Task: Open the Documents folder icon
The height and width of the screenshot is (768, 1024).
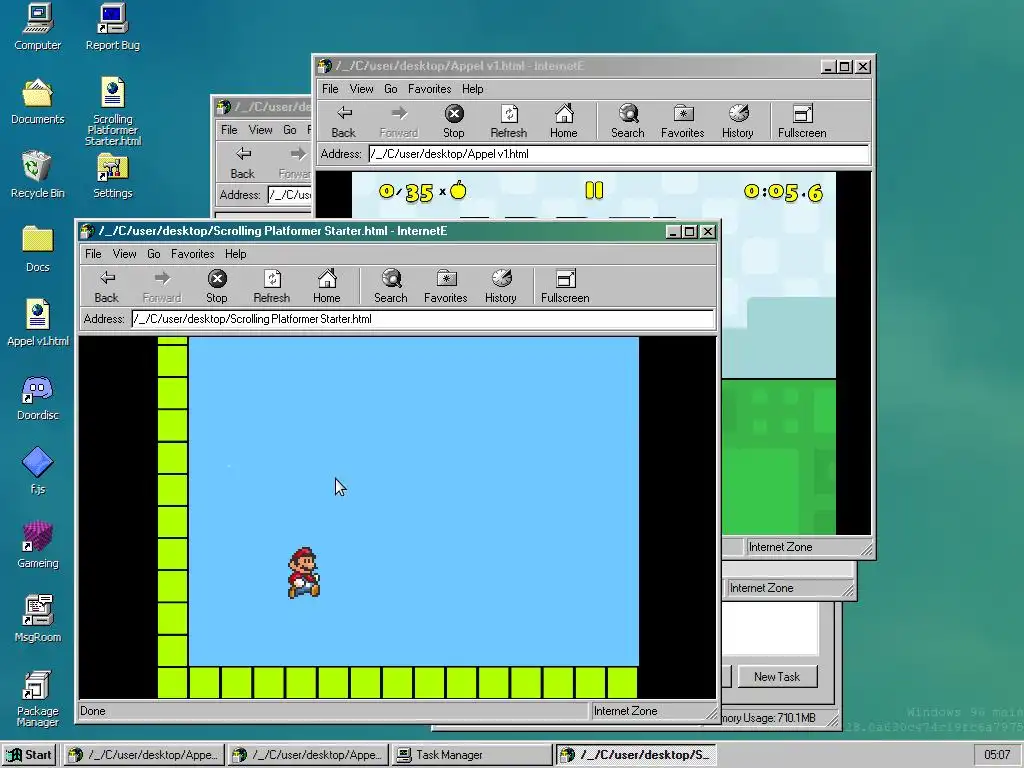Action: [37, 101]
